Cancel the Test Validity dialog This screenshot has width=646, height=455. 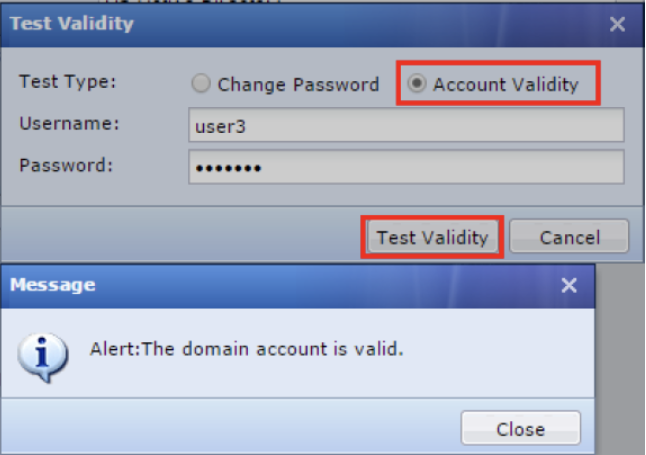tap(569, 237)
